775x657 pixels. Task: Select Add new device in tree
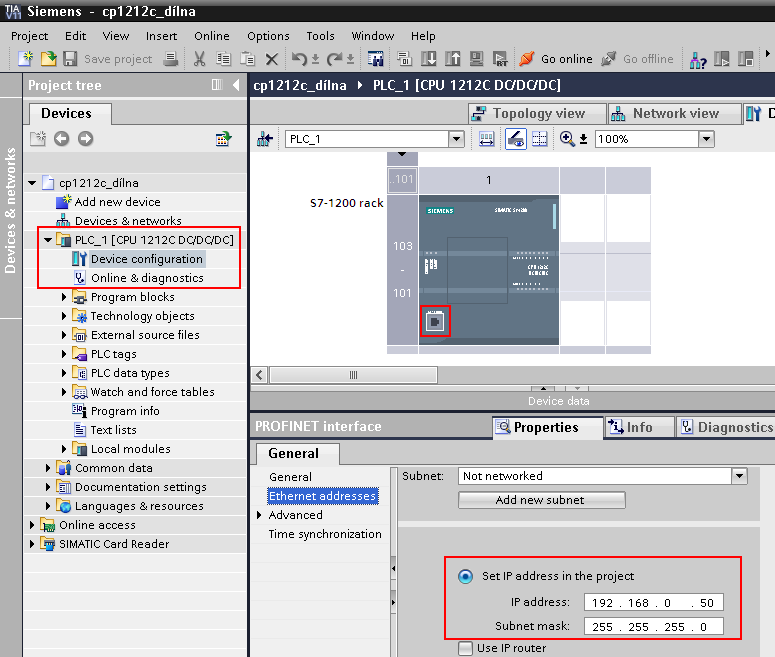(117, 202)
